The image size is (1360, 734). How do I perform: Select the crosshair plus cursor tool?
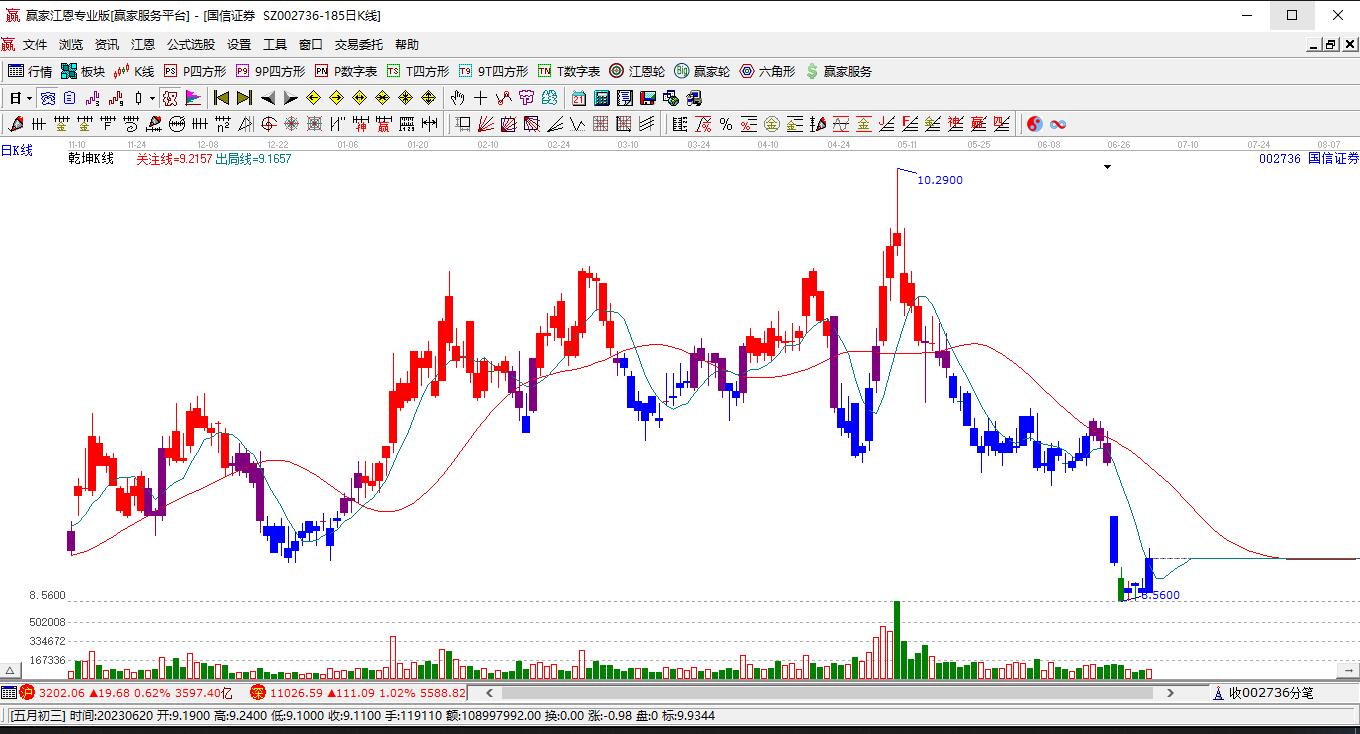click(x=481, y=98)
